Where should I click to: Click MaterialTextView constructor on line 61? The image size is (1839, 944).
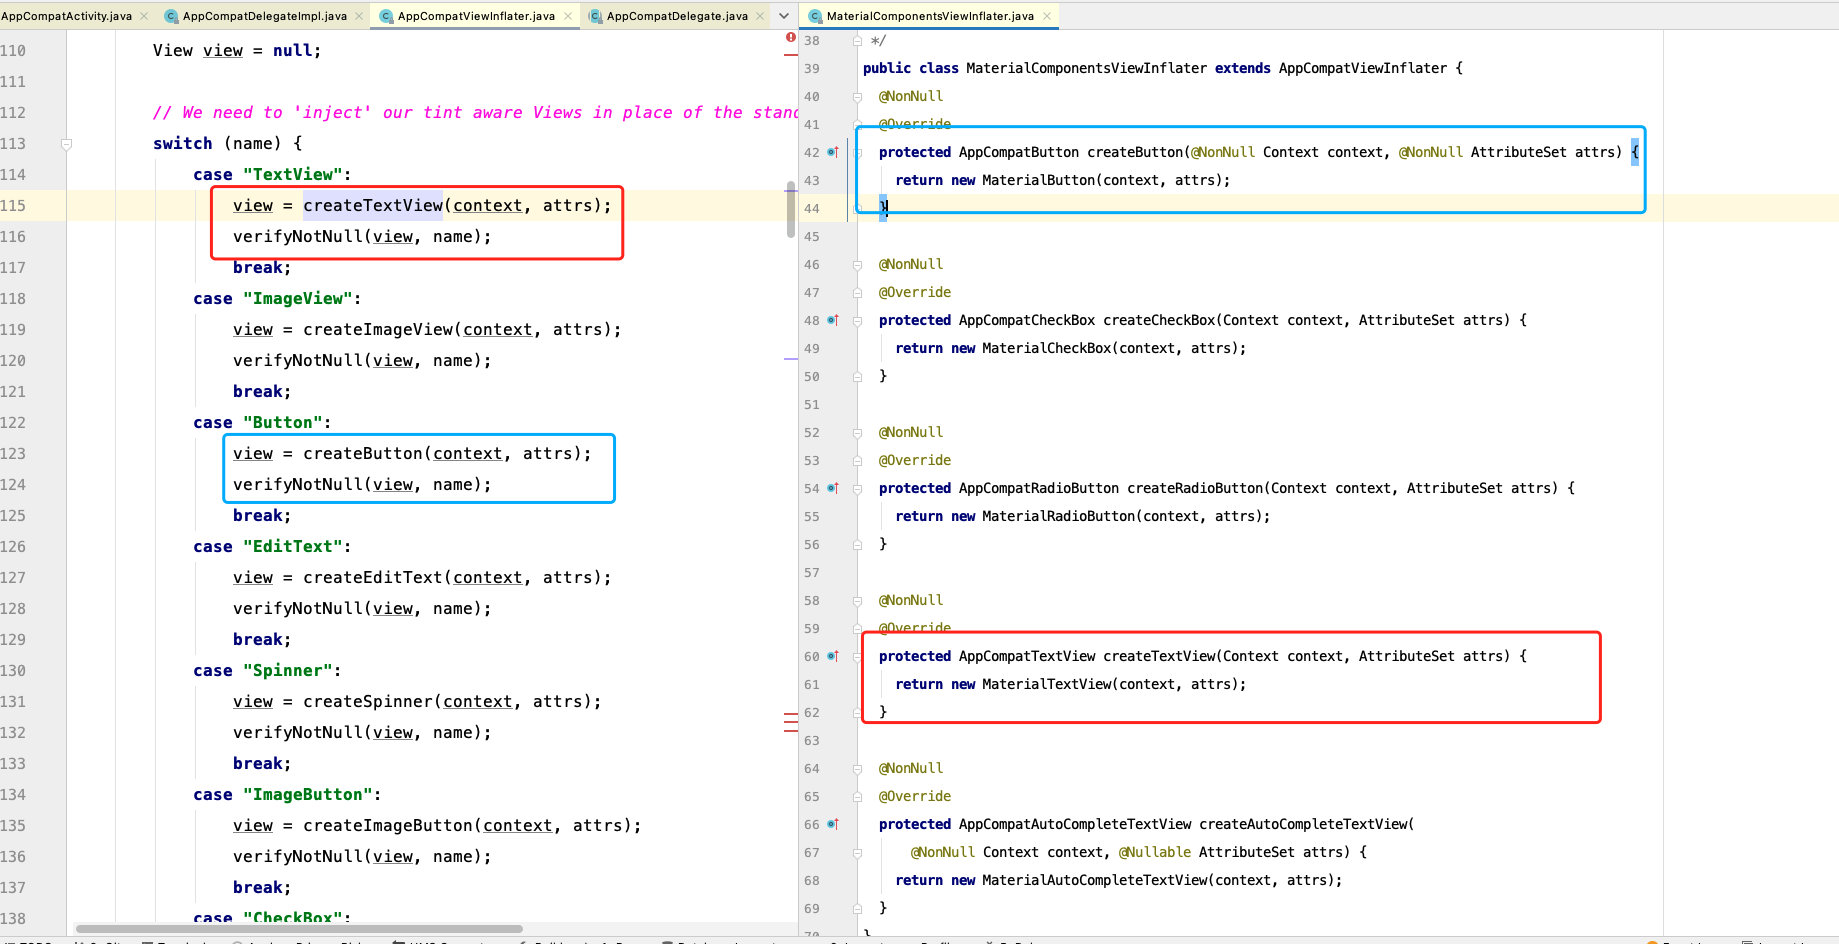pos(1046,684)
